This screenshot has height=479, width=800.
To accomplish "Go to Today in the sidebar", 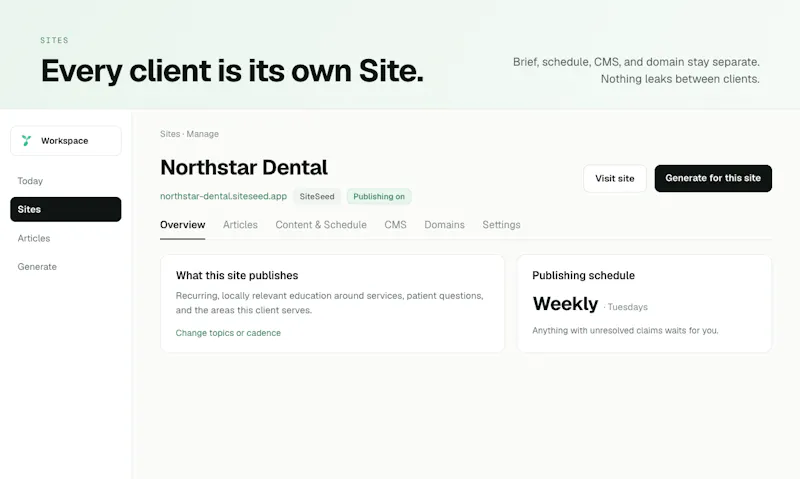I will [x=30, y=181].
